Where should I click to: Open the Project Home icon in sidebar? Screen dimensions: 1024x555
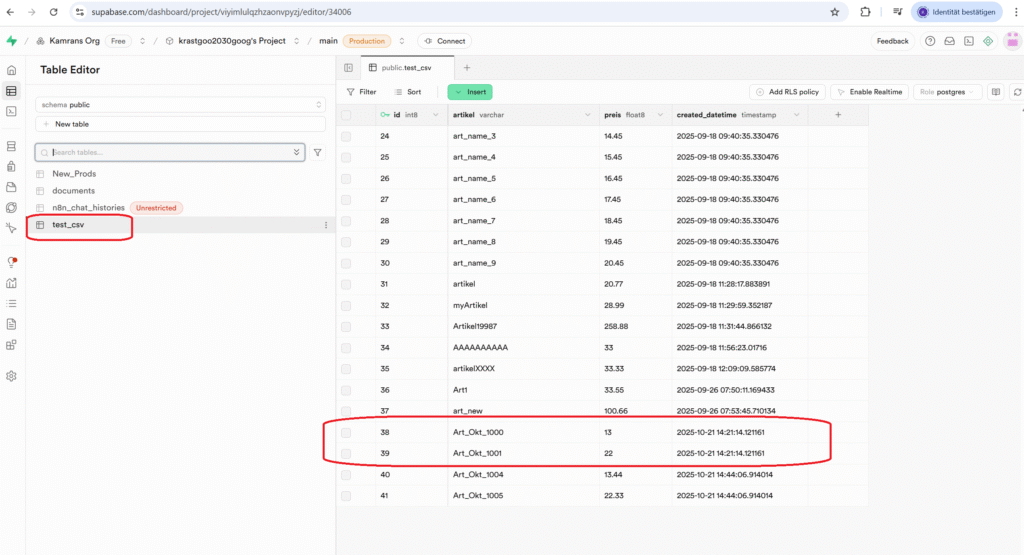(x=11, y=70)
